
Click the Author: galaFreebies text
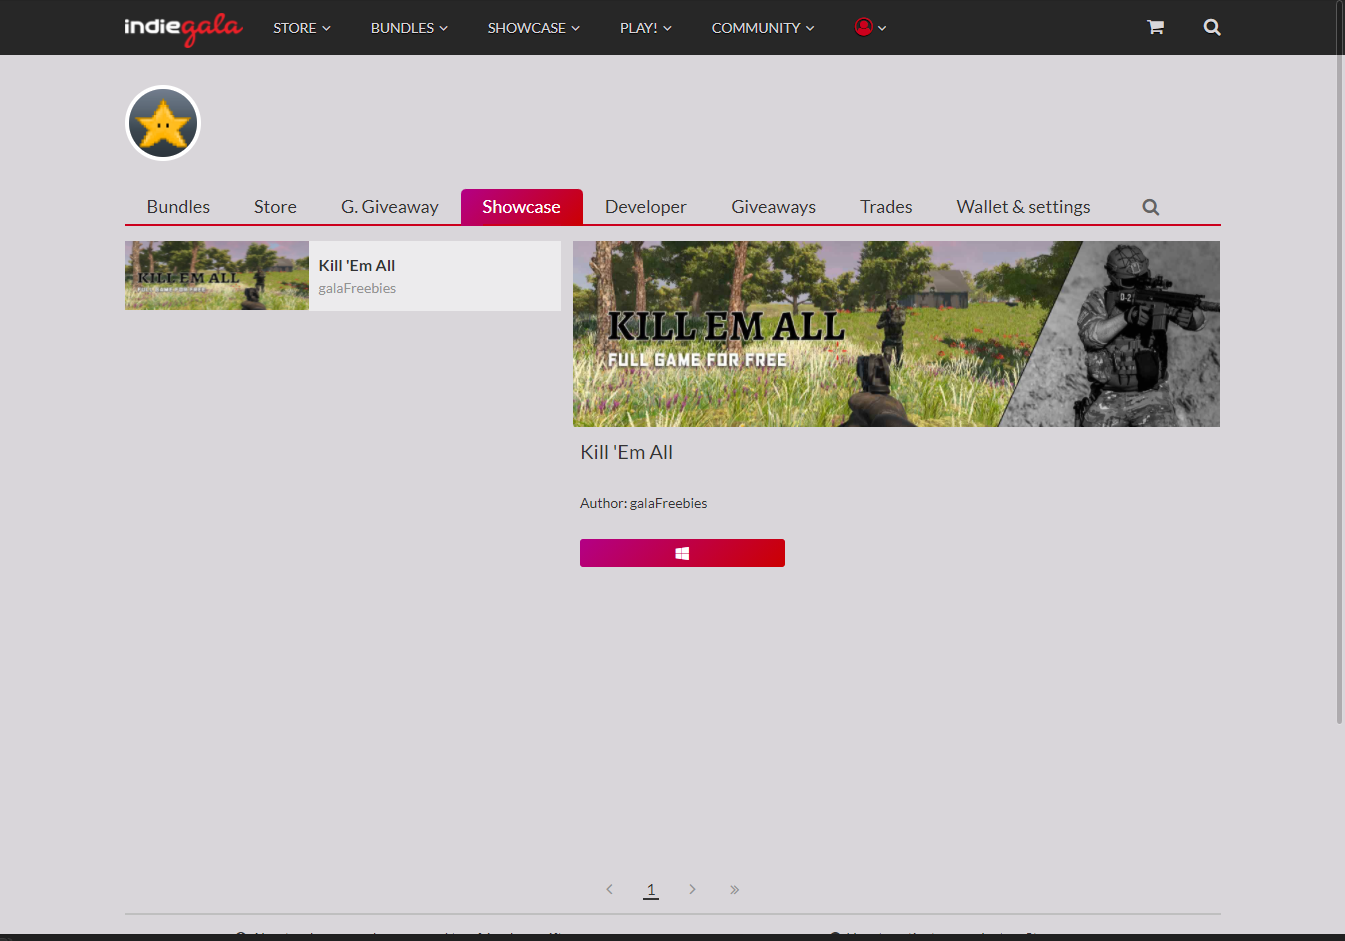[644, 503]
